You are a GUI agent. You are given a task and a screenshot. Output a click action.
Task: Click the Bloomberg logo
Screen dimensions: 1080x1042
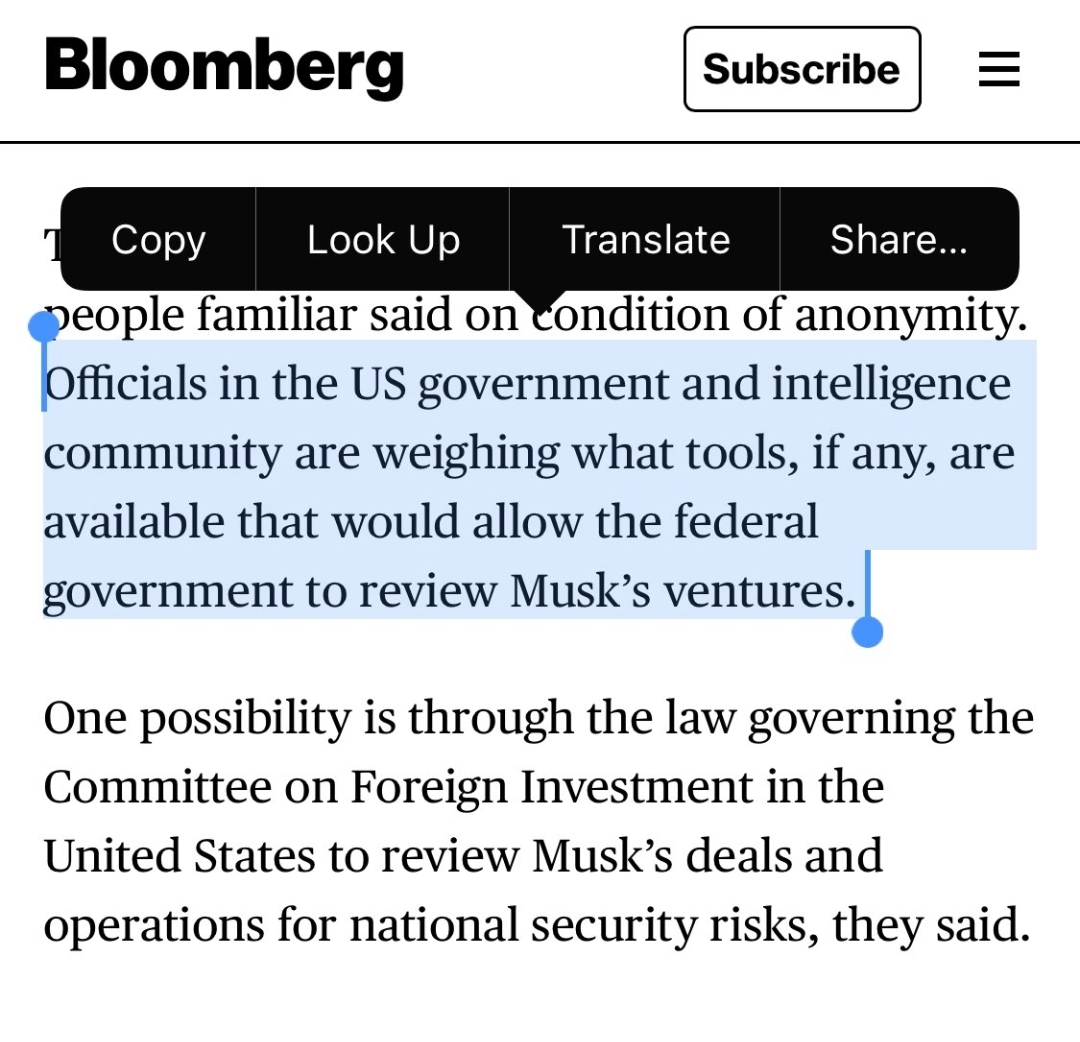(224, 68)
